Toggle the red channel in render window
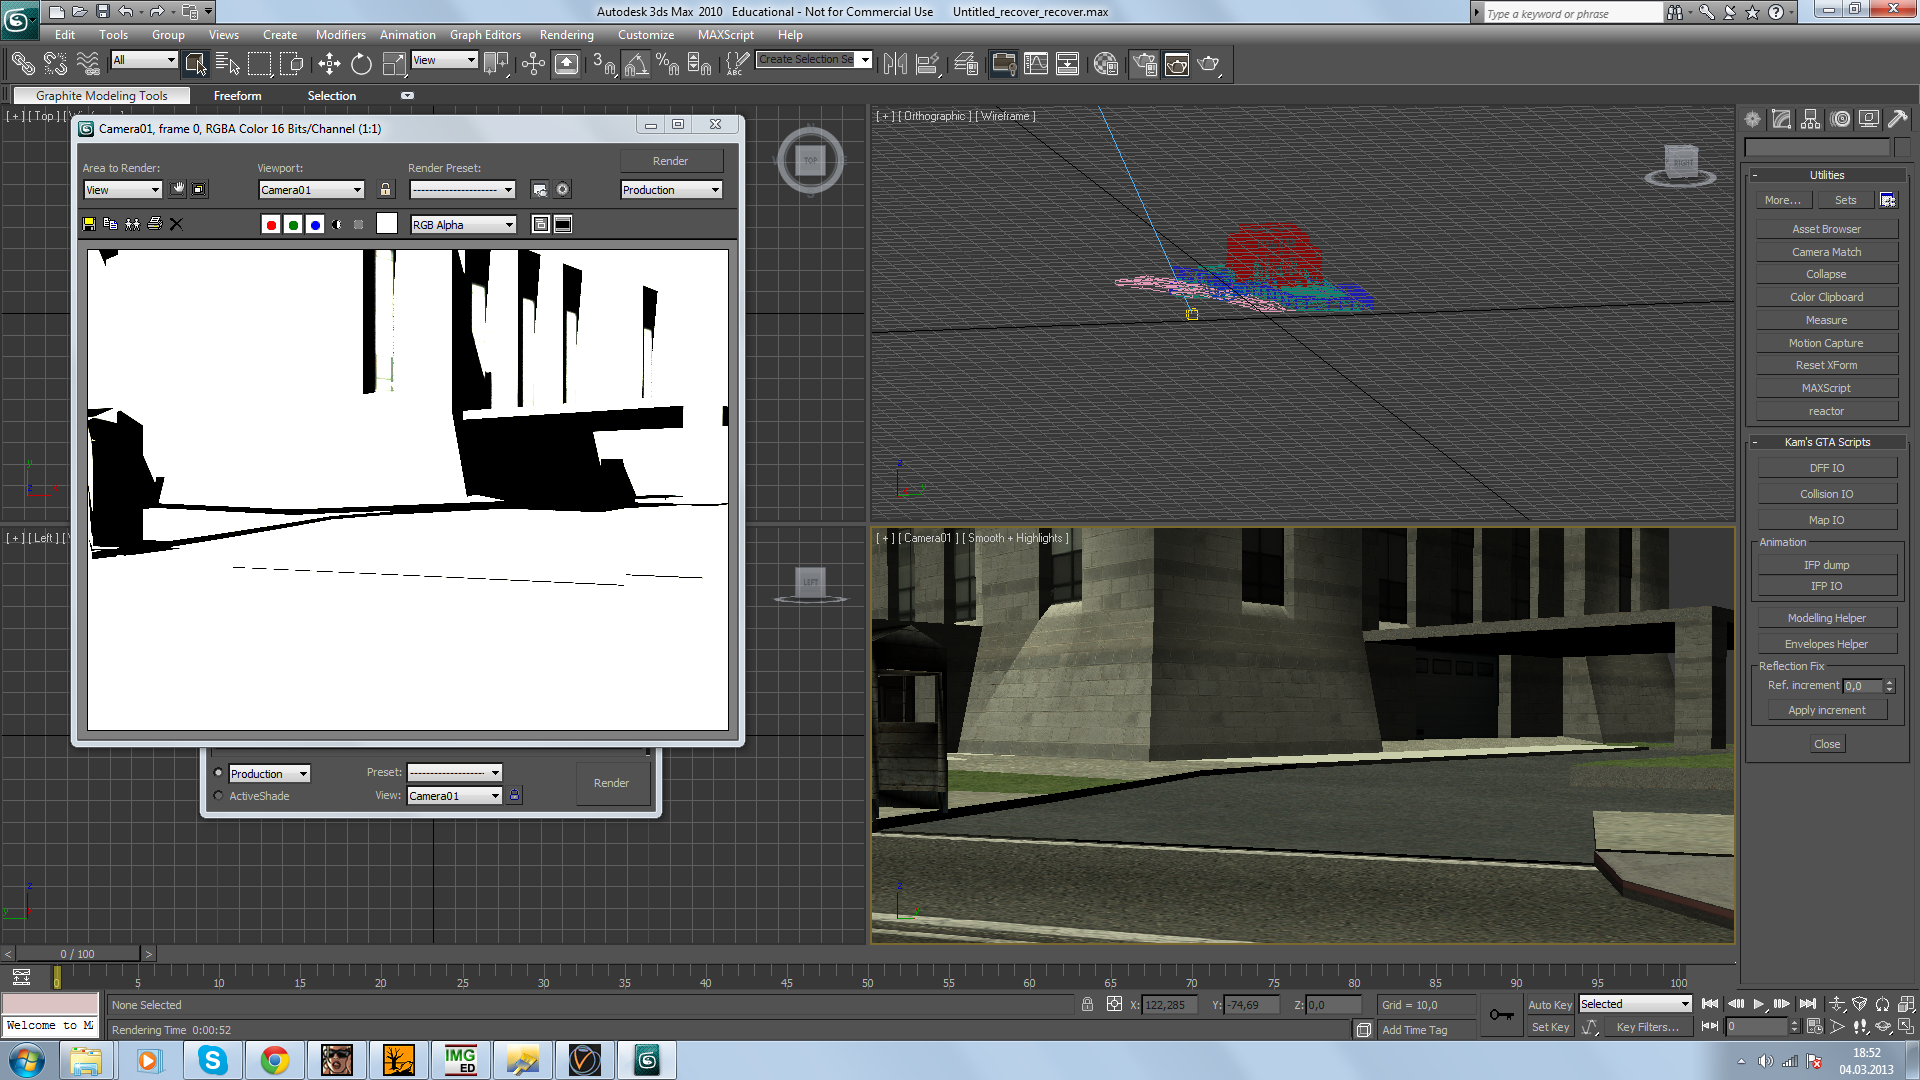1920x1080 pixels. [x=271, y=225]
